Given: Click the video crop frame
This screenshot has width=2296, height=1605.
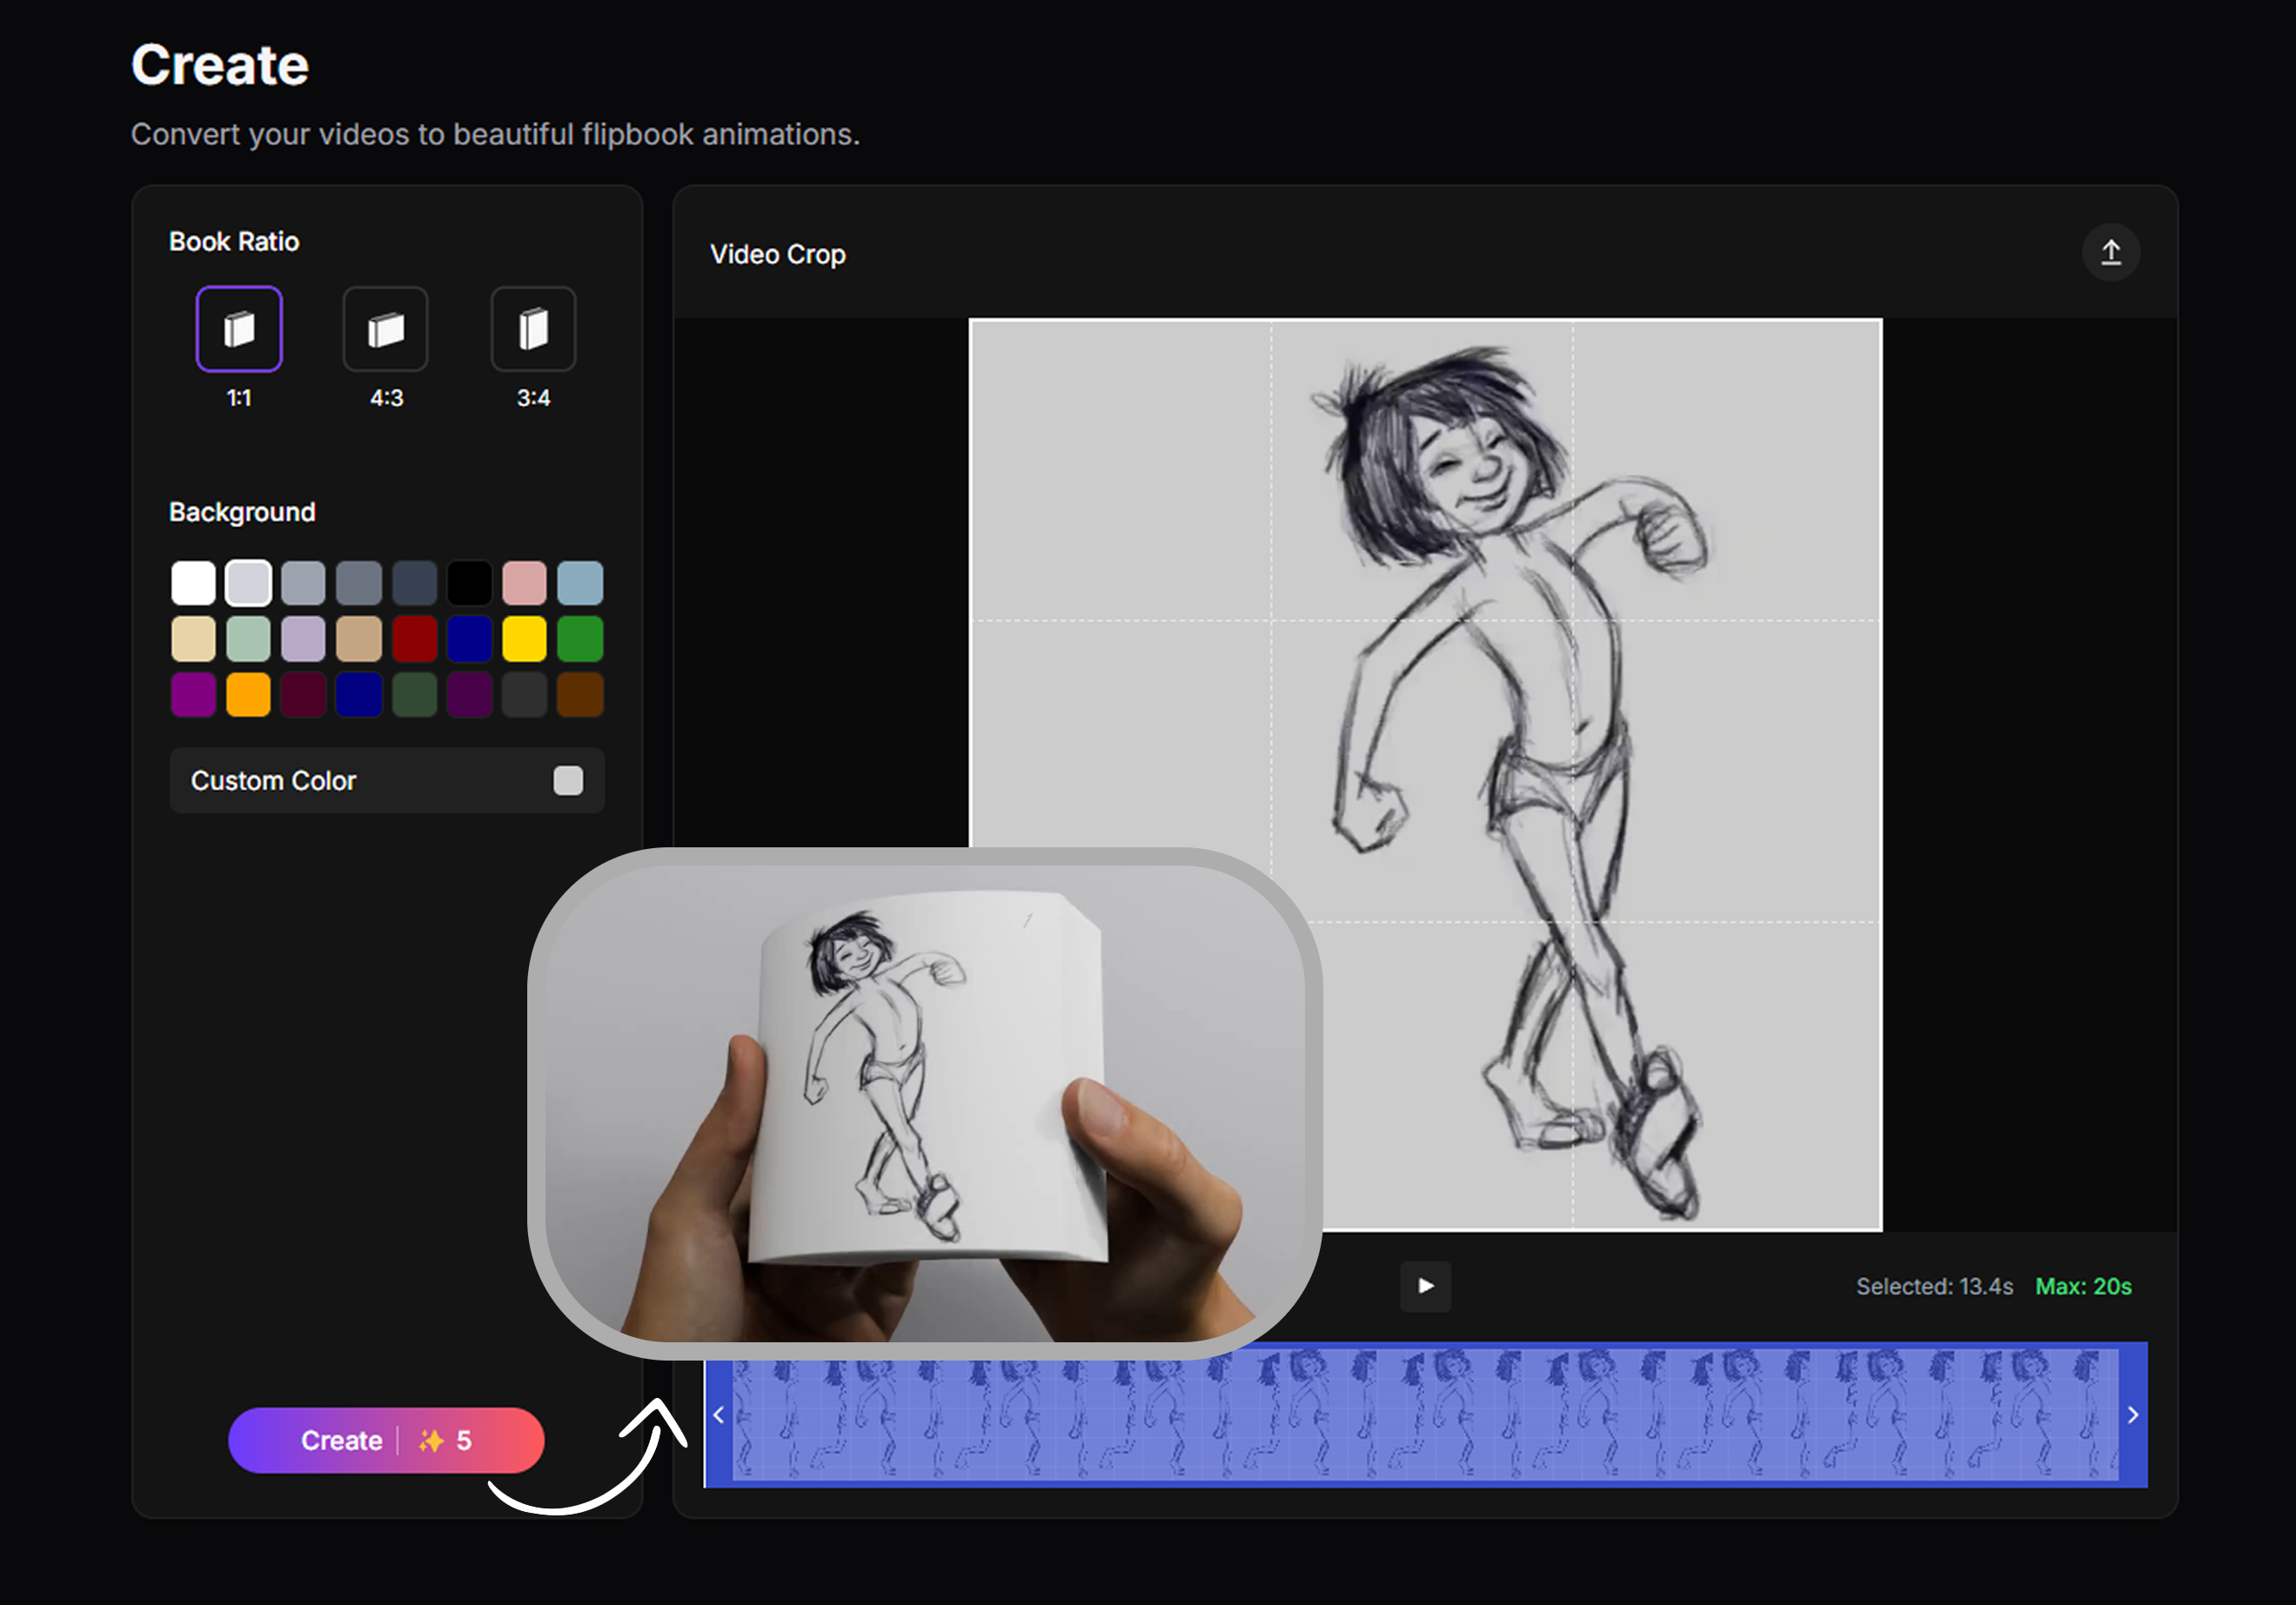Looking at the screenshot, I should coord(1425,775).
